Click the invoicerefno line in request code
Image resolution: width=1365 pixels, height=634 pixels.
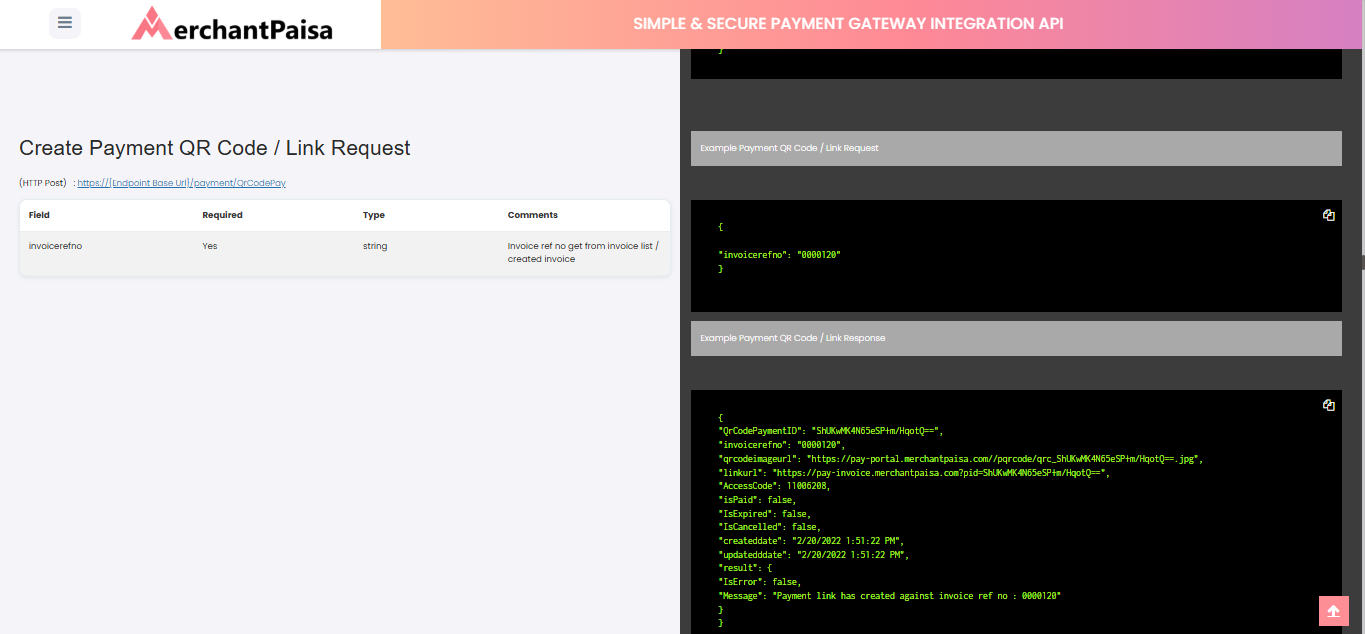click(x=779, y=255)
